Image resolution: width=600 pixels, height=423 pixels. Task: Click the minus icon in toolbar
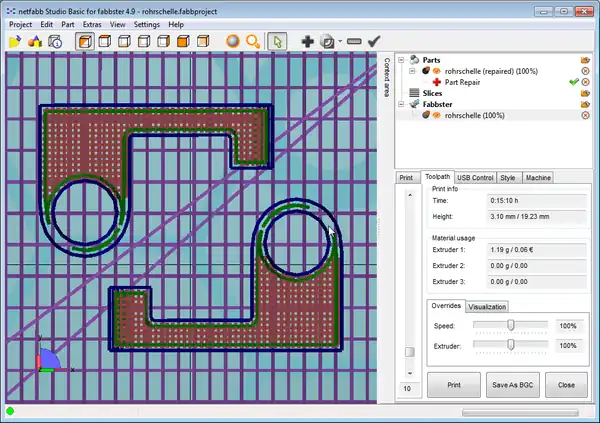click(x=352, y=41)
